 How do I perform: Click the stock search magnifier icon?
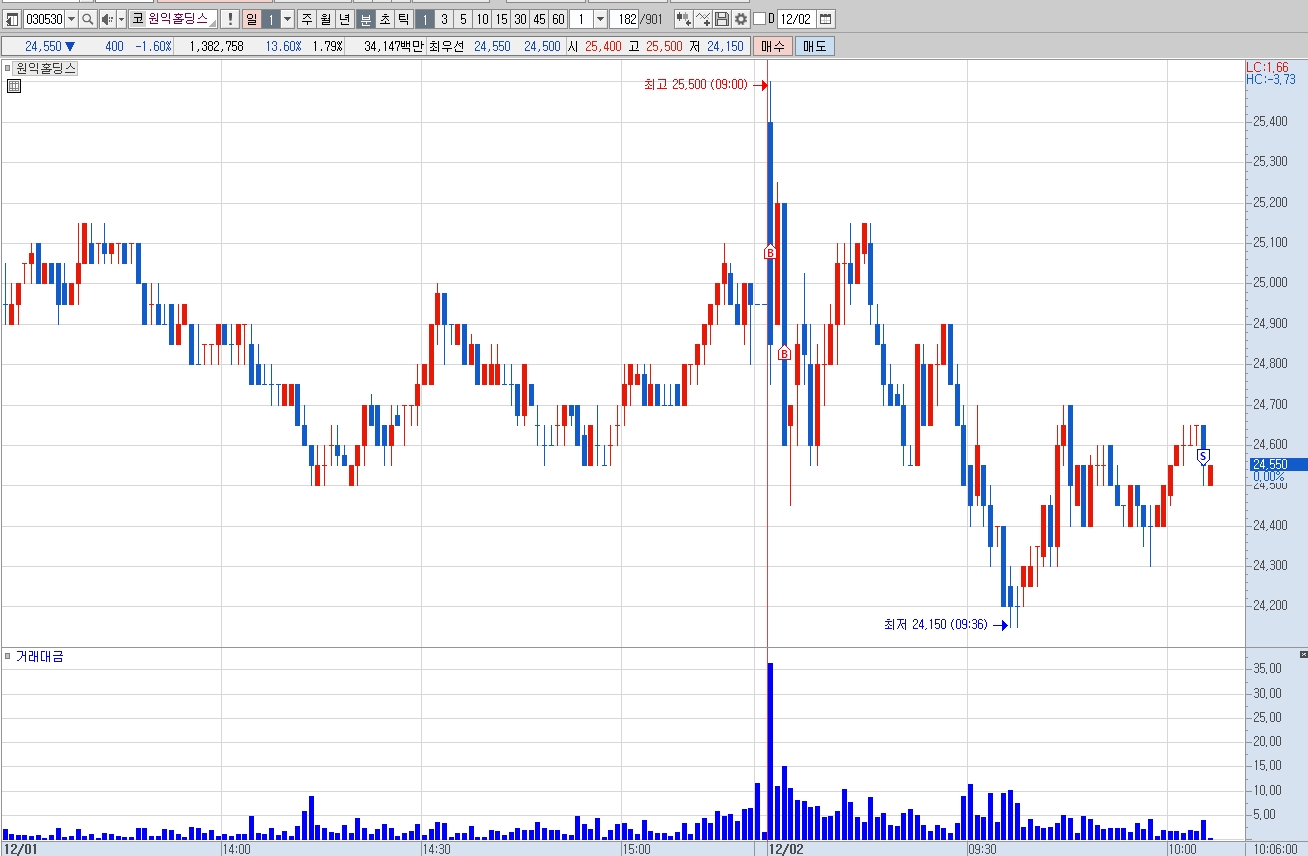pyautogui.click(x=87, y=19)
